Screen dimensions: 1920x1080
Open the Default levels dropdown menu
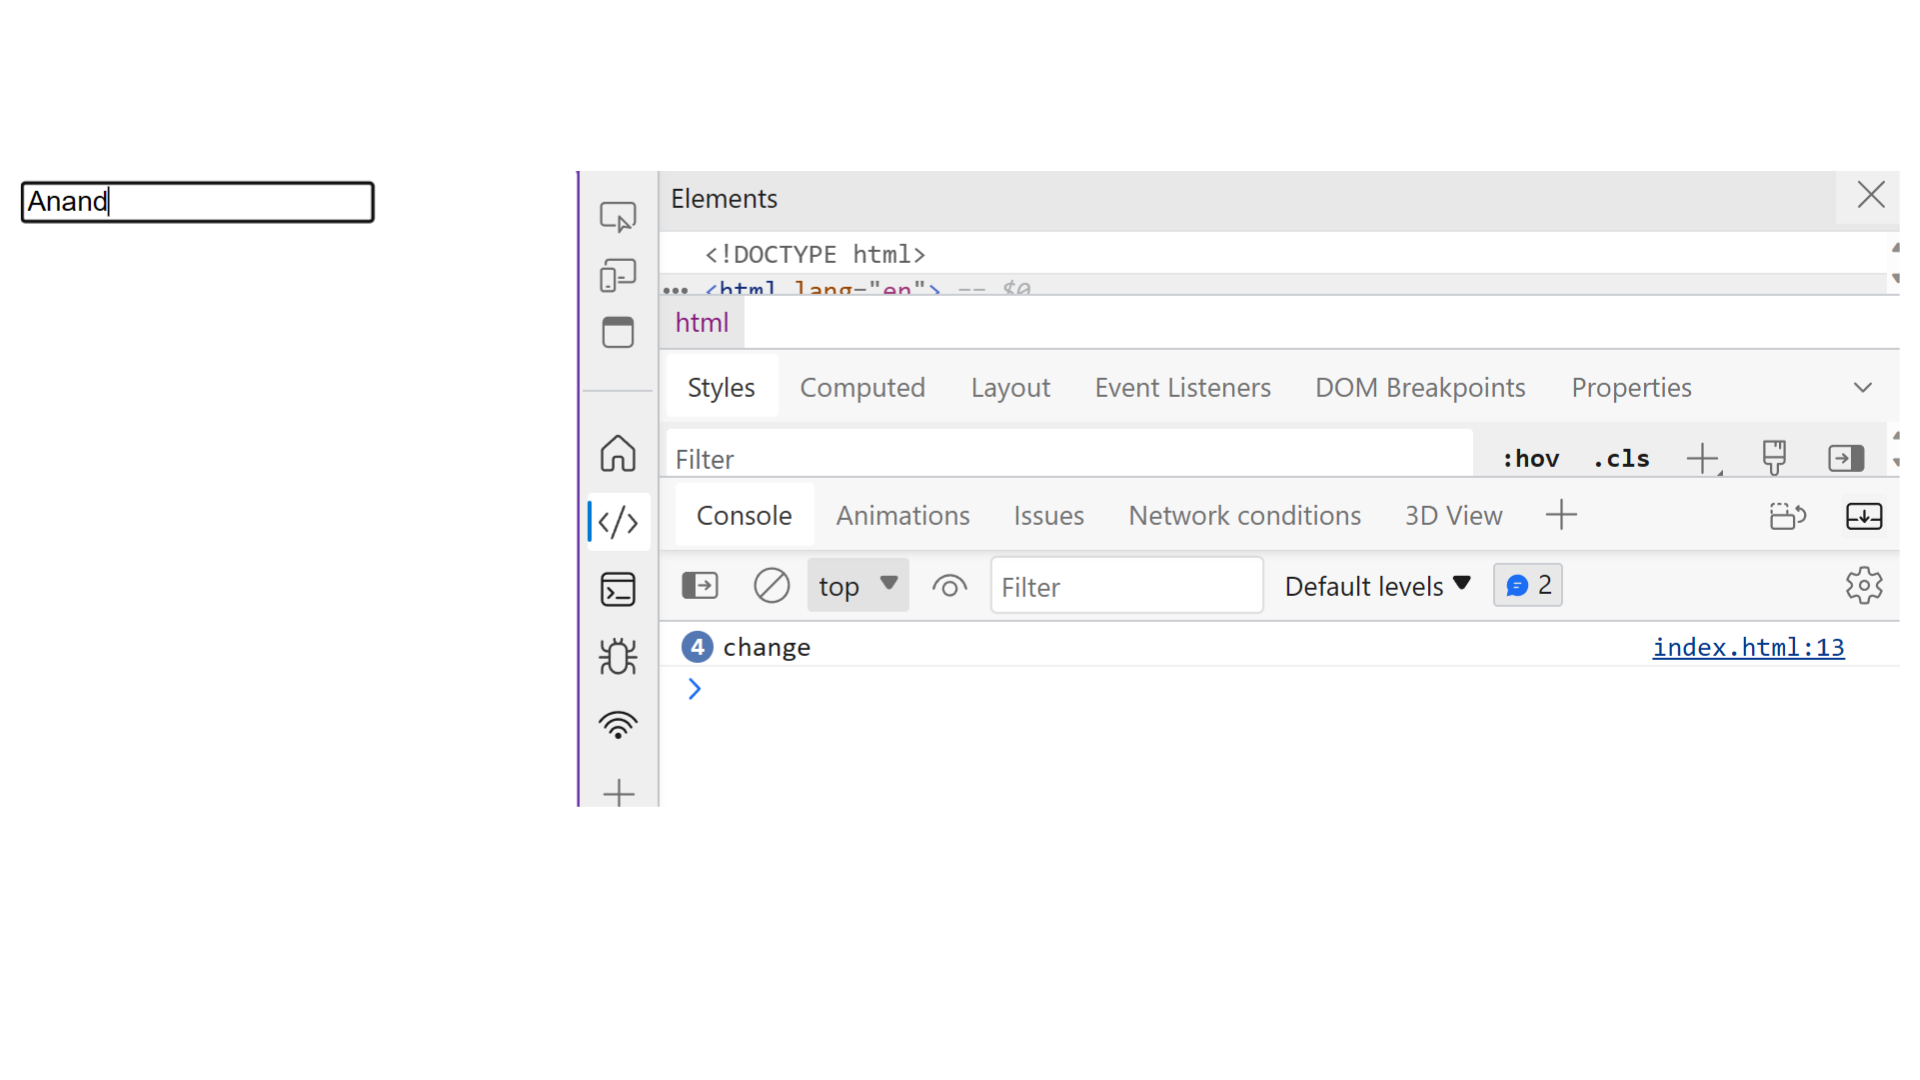point(1377,585)
